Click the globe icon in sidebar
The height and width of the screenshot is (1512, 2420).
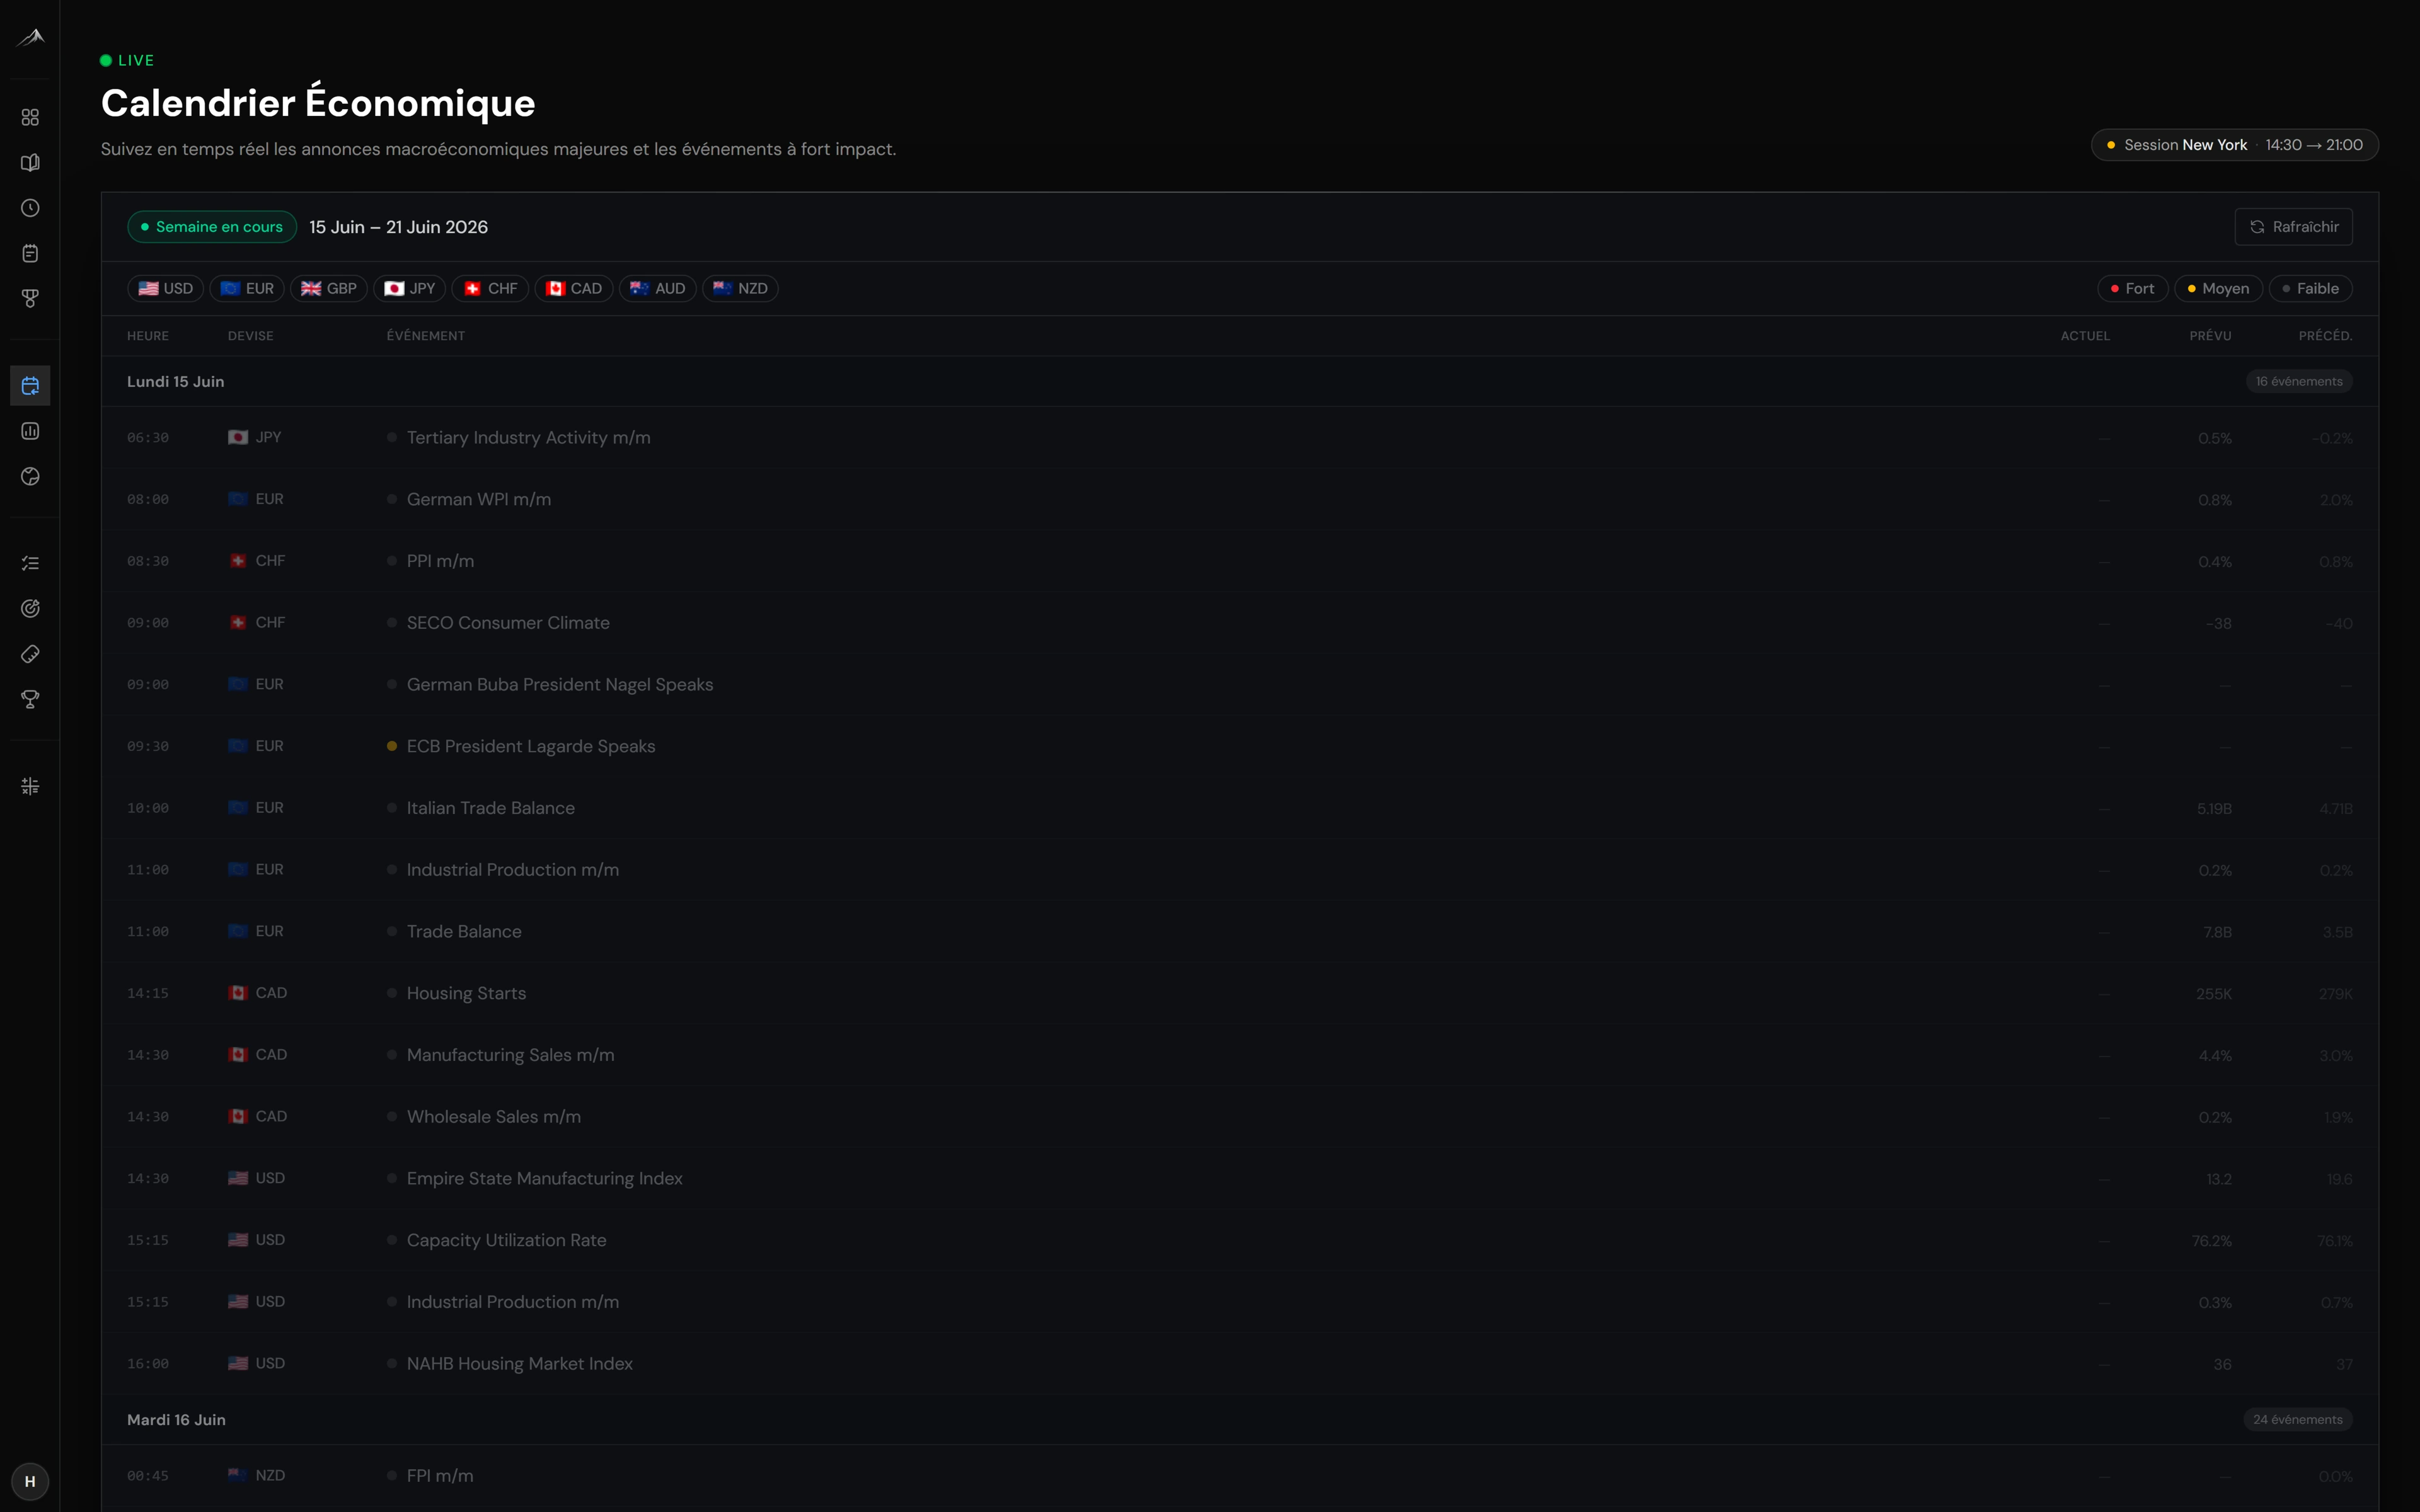tap(30, 476)
